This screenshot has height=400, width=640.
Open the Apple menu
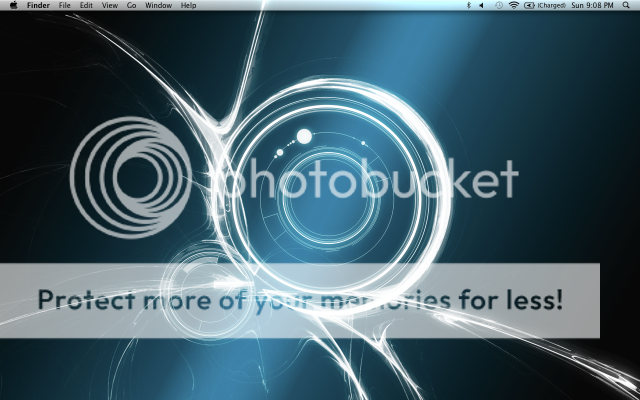pyautogui.click(x=13, y=5)
